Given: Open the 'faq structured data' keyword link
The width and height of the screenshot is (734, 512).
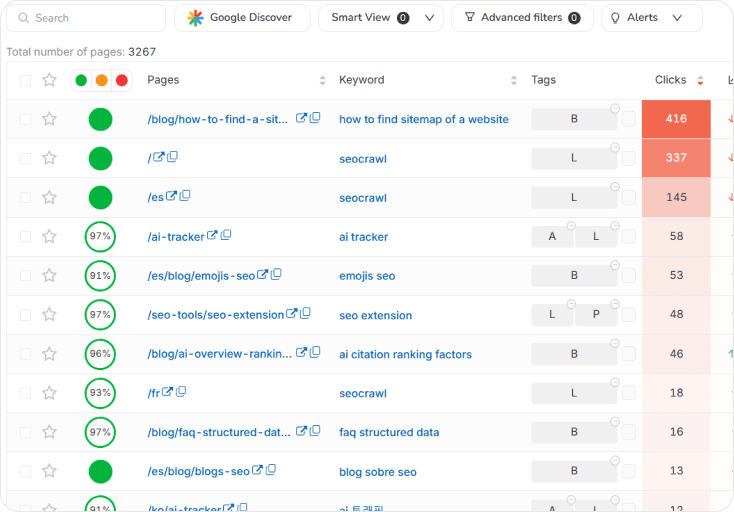Looking at the screenshot, I should coord(389,432).
